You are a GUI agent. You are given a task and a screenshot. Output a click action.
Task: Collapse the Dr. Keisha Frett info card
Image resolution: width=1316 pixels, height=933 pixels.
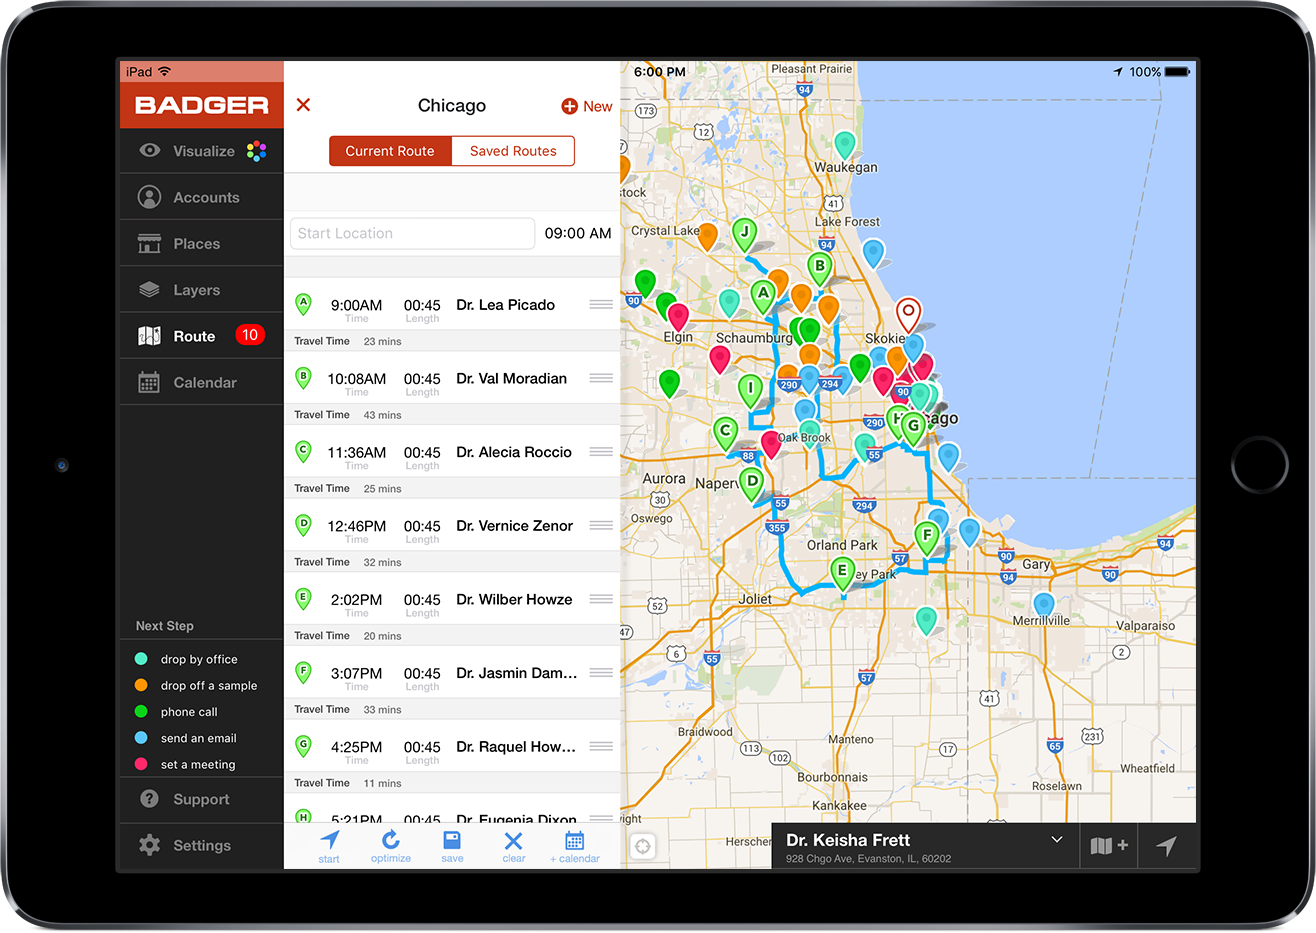click(1058, 840)
